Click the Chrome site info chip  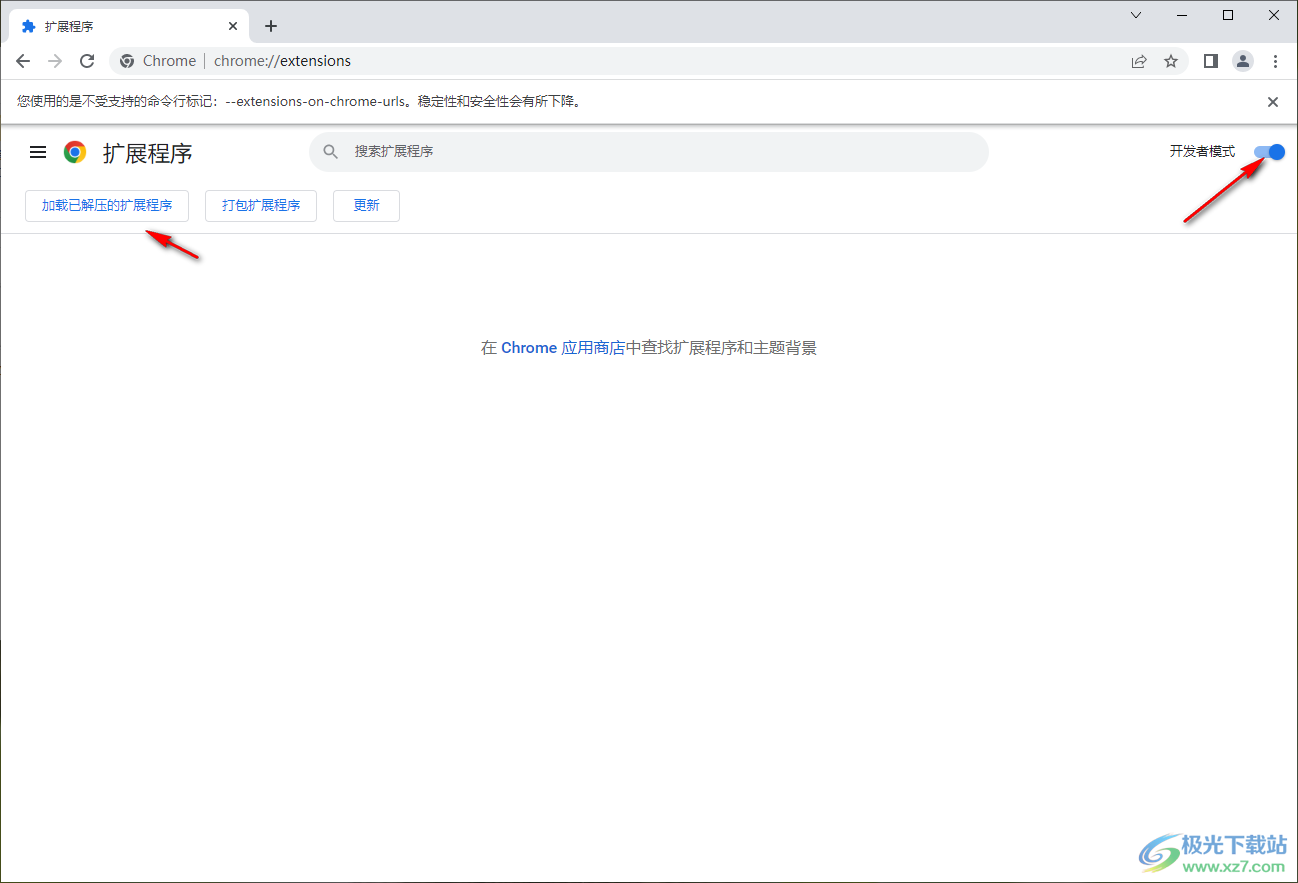point(158,61)
